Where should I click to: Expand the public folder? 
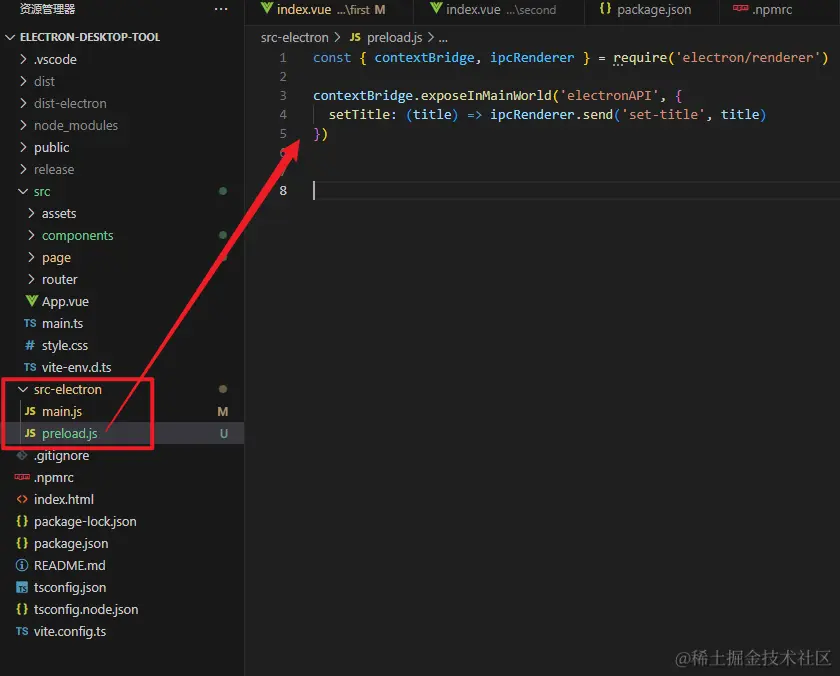click(23, 147)
